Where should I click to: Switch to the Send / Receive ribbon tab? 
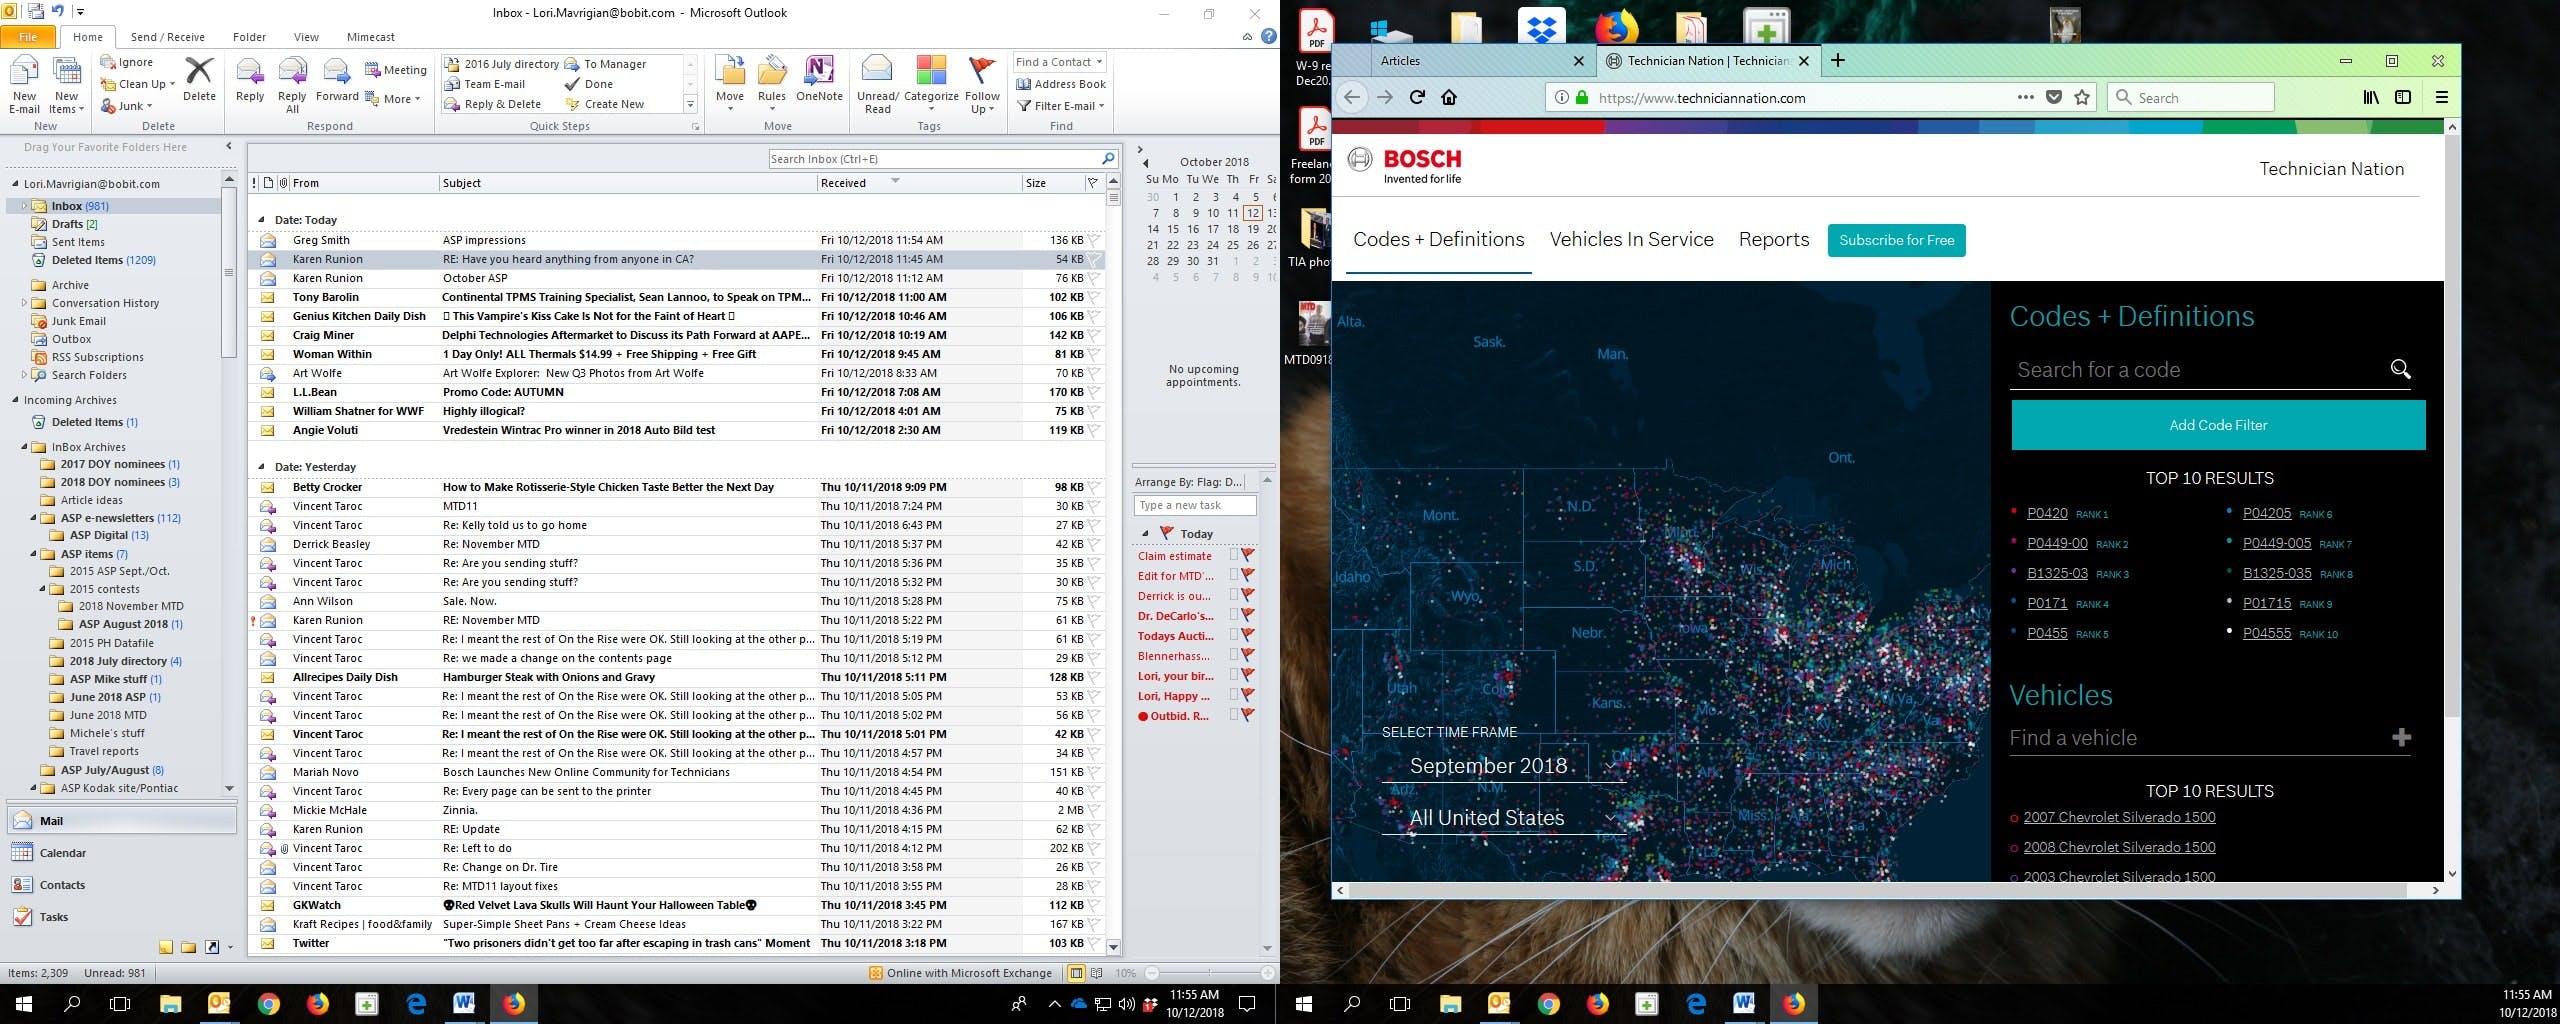coord(167,37)
